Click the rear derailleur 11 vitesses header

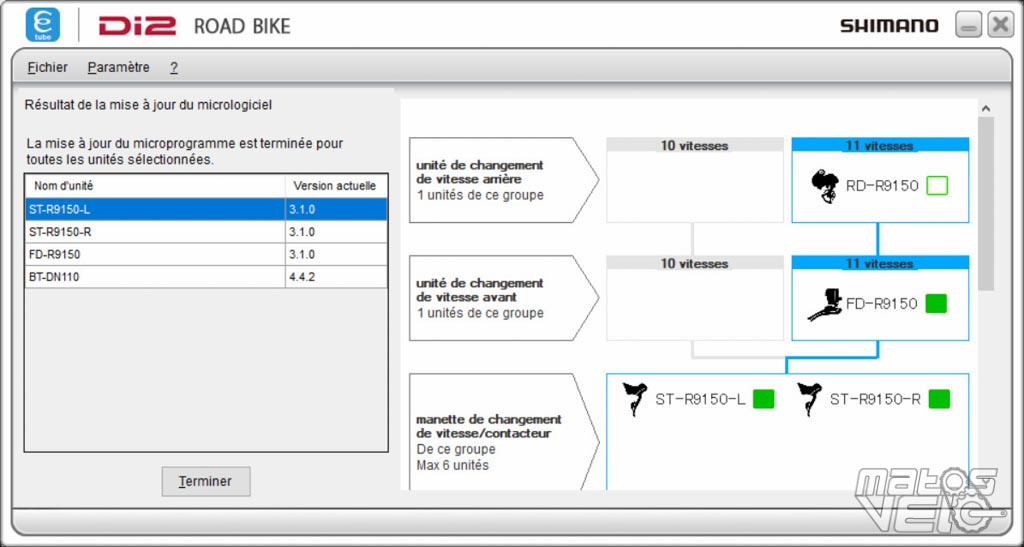880,146
